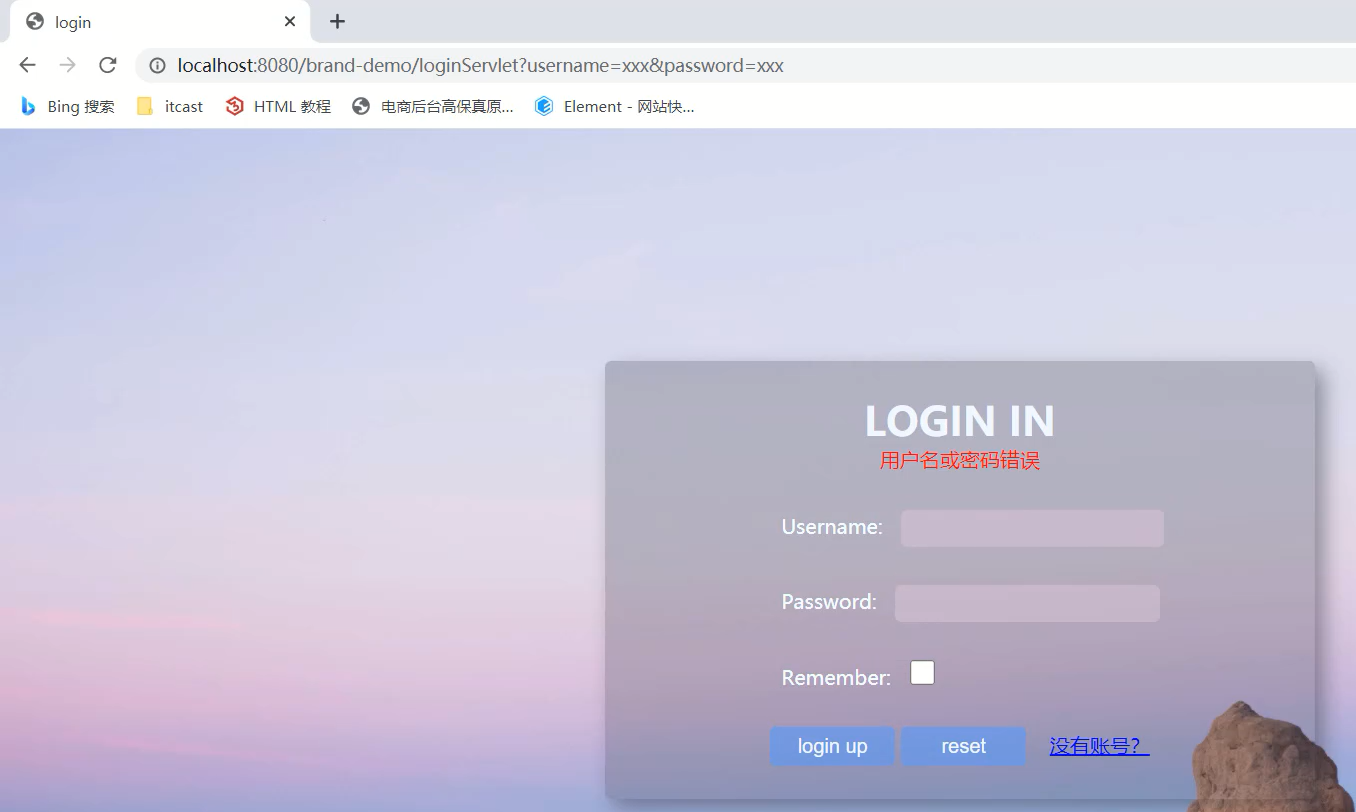Focus the Password input field
The image size is (1356, 812).
tap(1027, 603)
